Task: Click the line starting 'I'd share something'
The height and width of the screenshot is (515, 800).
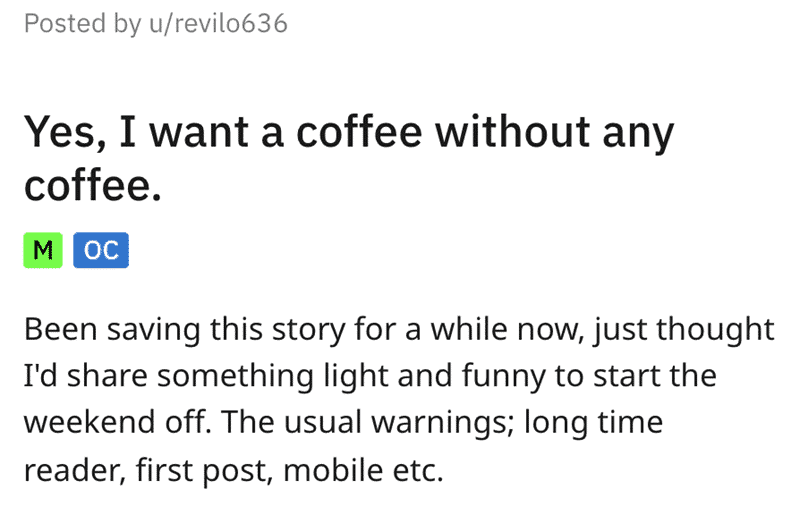Action: [x=370, y=376]
